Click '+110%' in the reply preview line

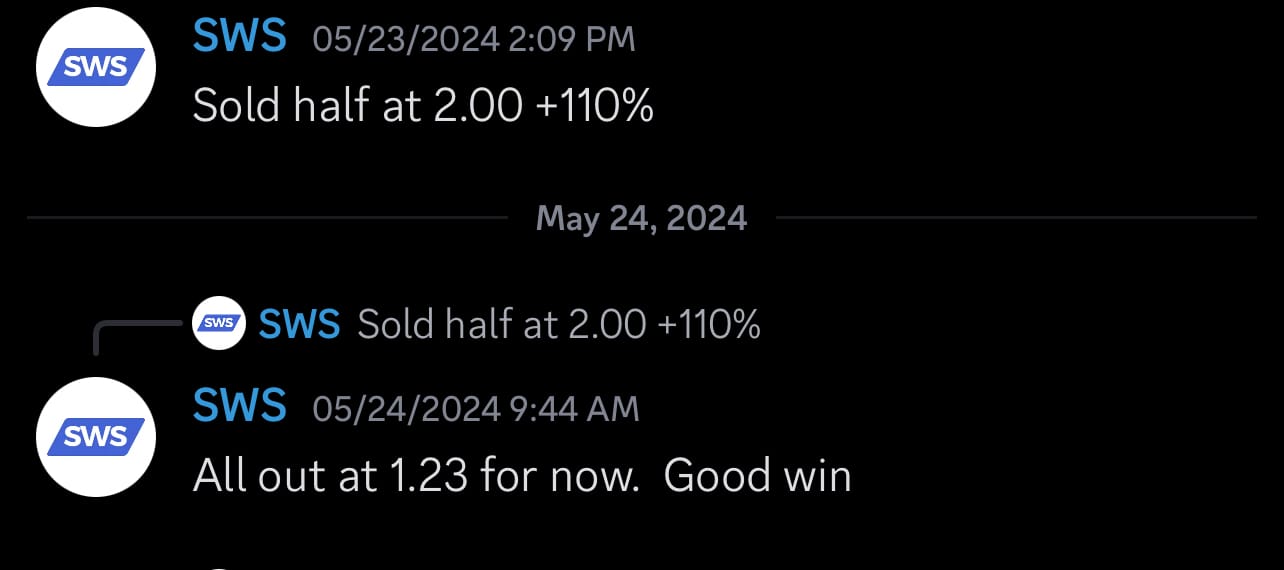pos(709,323)
